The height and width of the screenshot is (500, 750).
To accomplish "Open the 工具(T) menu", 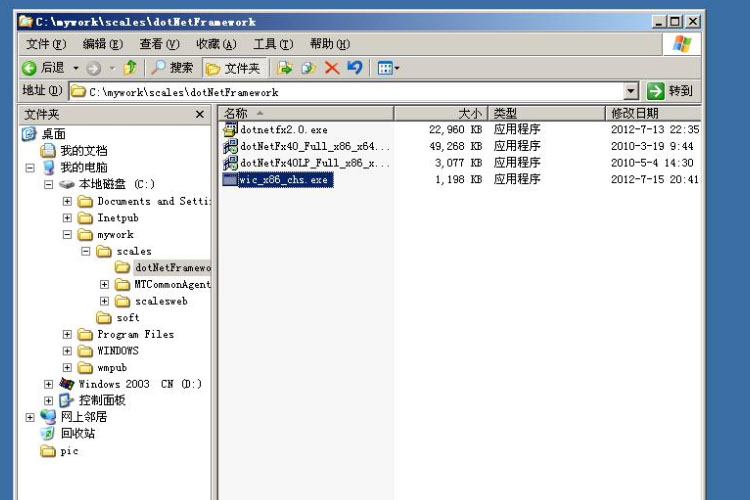I will pyautogui.click(x=273, y=44).
